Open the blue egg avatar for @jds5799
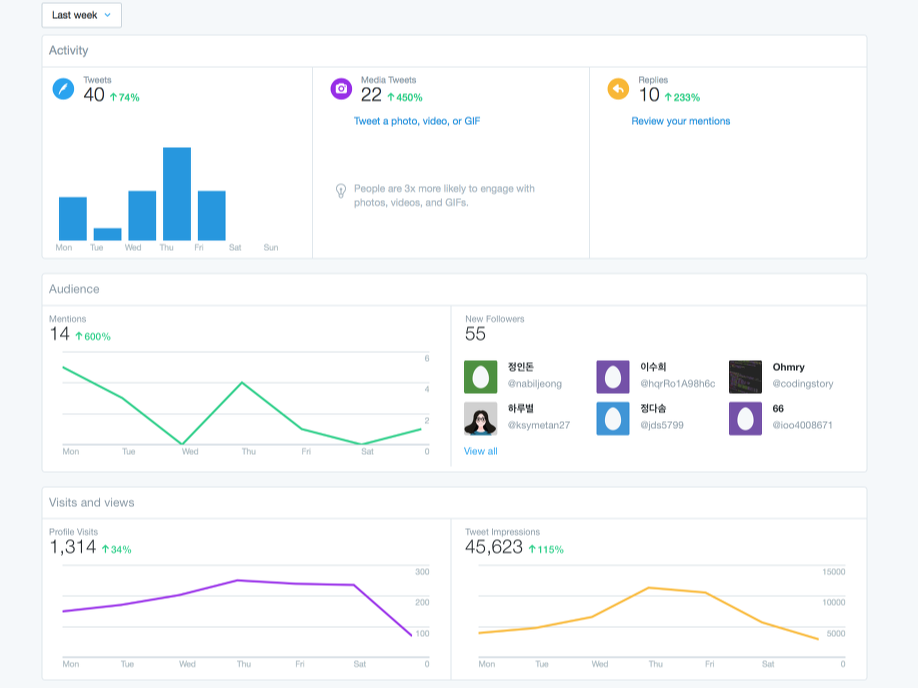Image resolution: width=918 pixels, height=688 pixels. [613, 419]
